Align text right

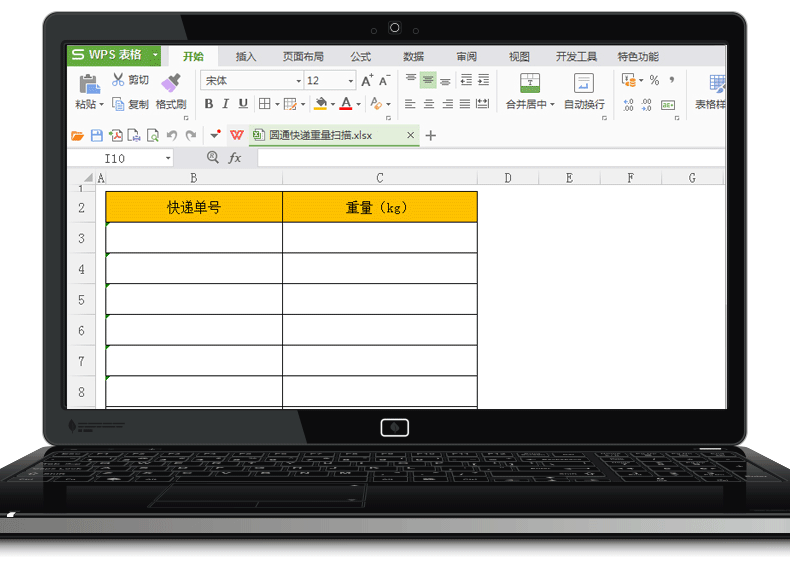[x=447, y=104]
